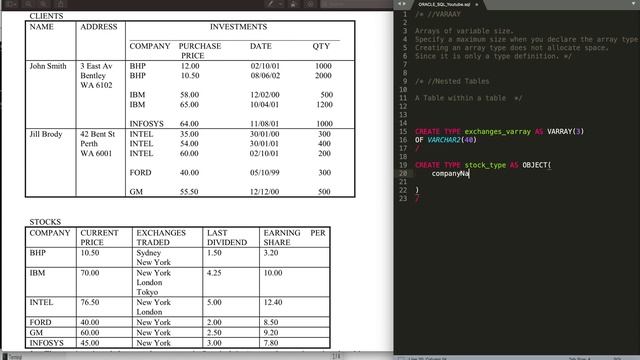Click line number 23 in the gutter

(x=403, y=198)
